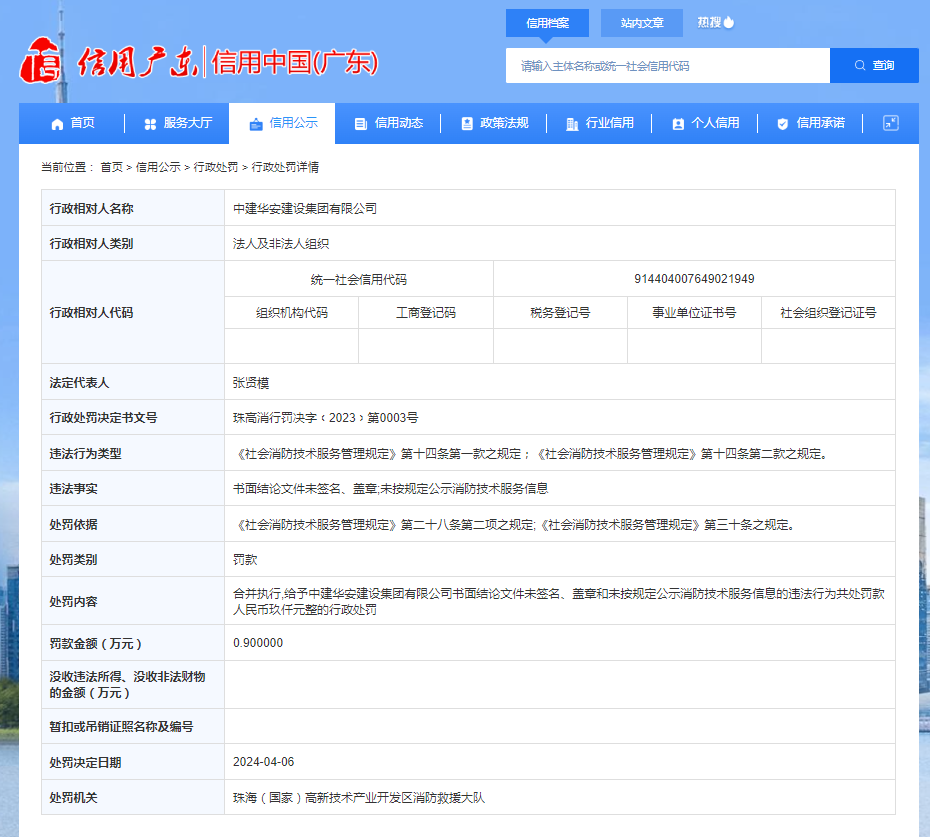Click the fine amount 0.900000
Screen dimensions: 930x837
coord(258,643)
